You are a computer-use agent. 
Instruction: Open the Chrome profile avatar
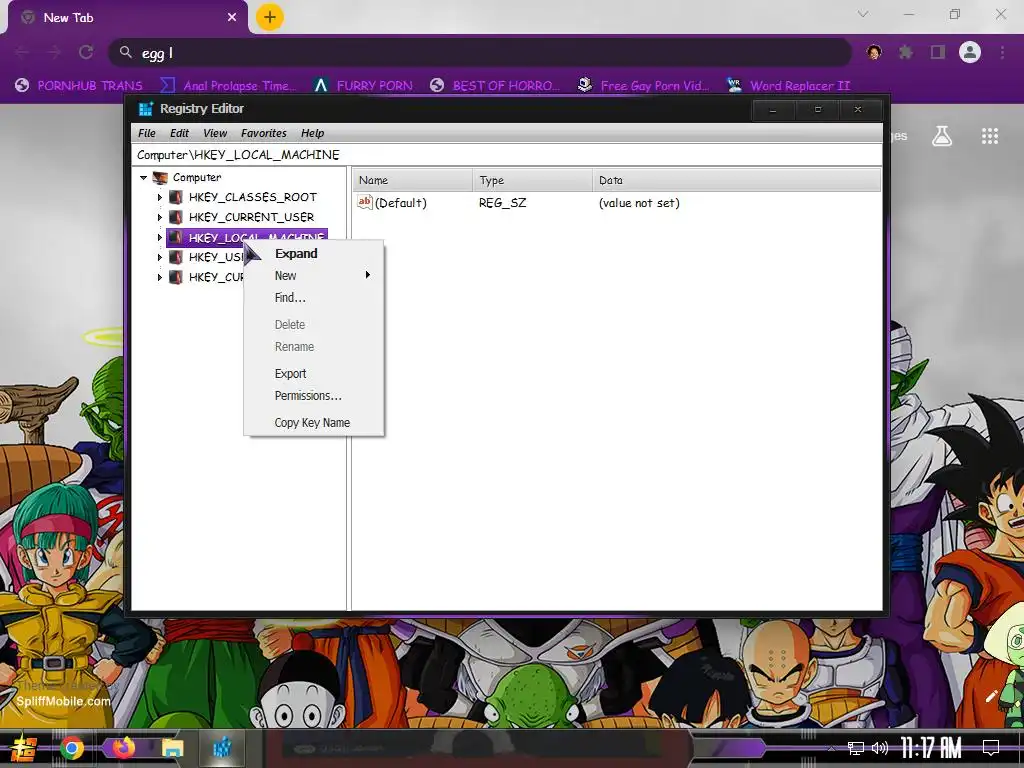point(970,52)
